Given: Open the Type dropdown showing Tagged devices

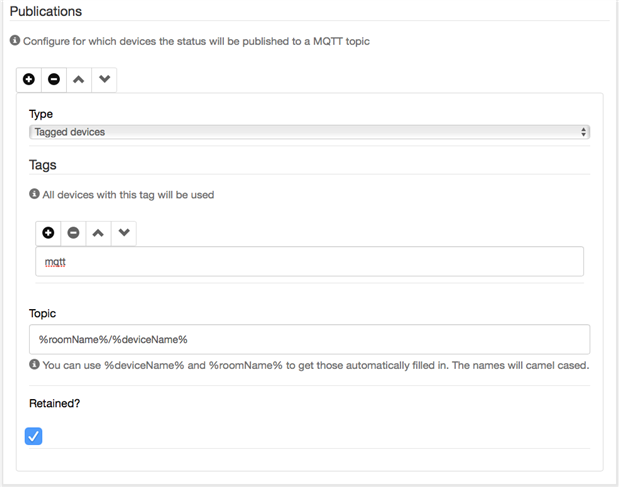Looking at the screenshot, I should [309, 131].
